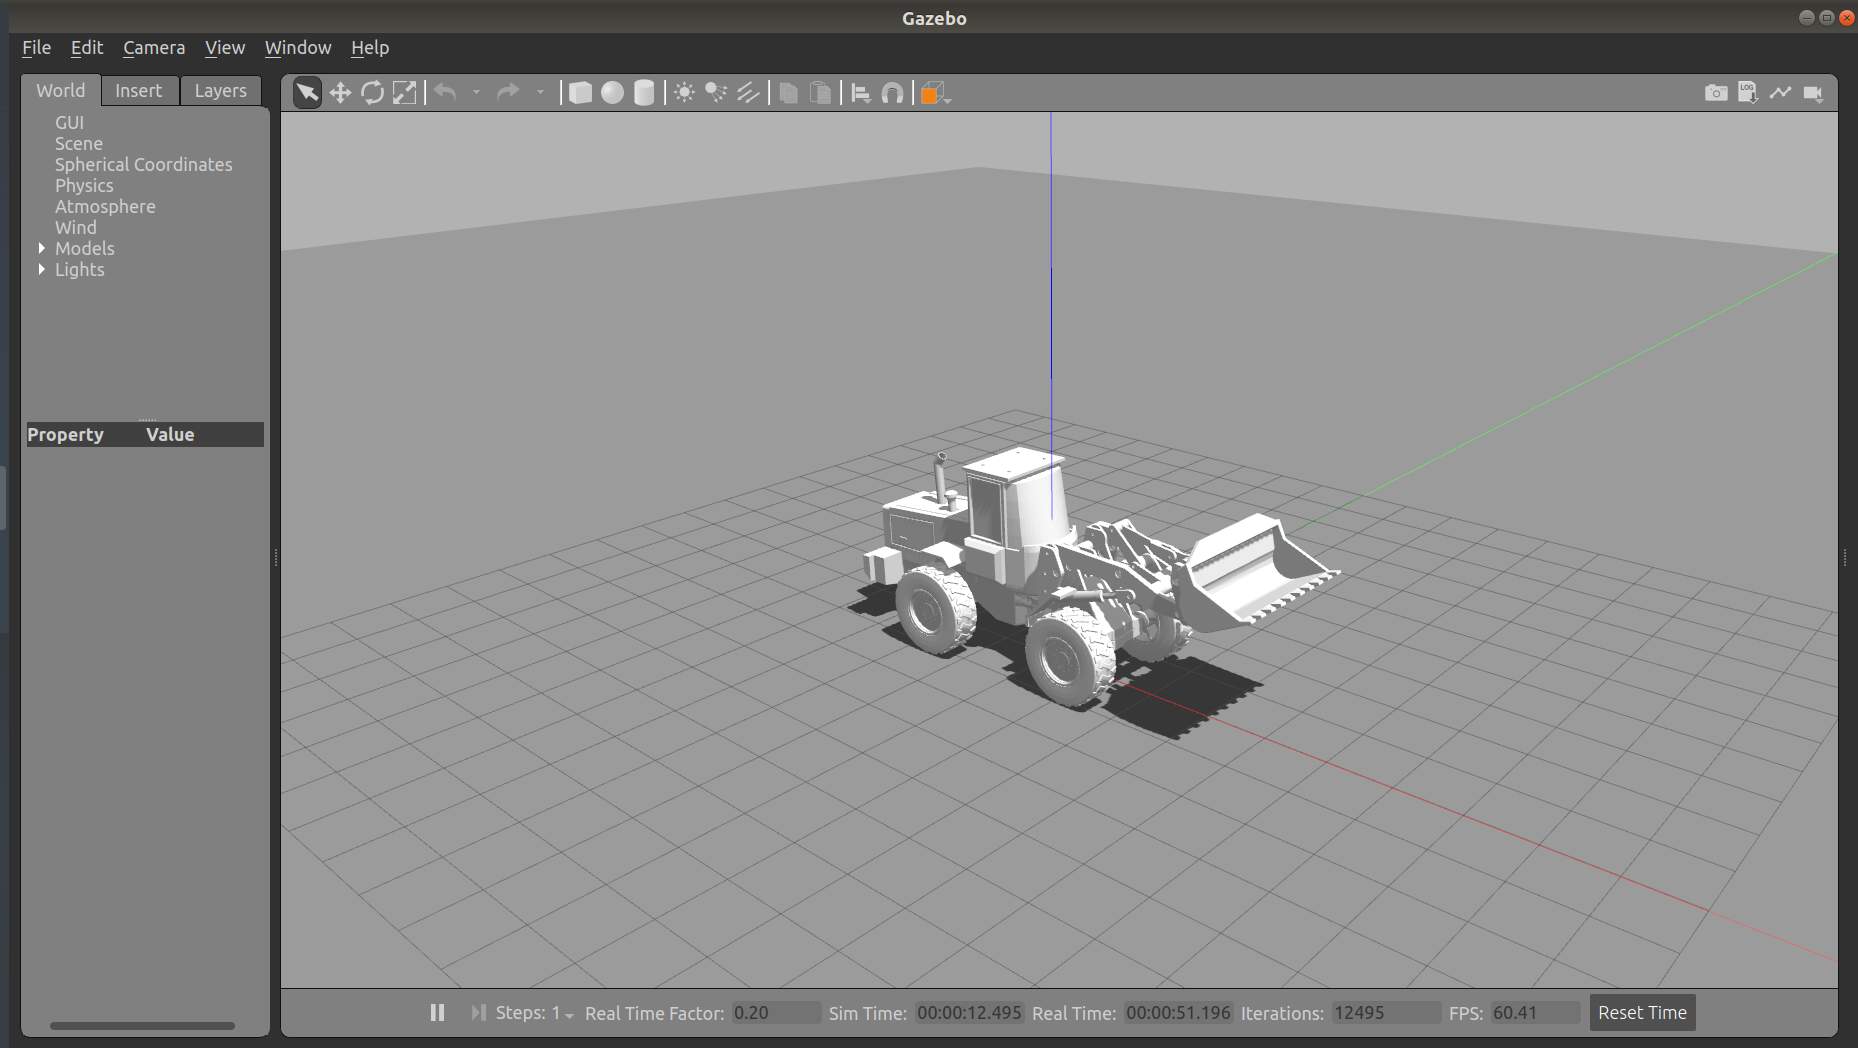The height and width of the screenshot is (1048, 1858).
Task: Pause the simulation
Action: [437, 1012]
